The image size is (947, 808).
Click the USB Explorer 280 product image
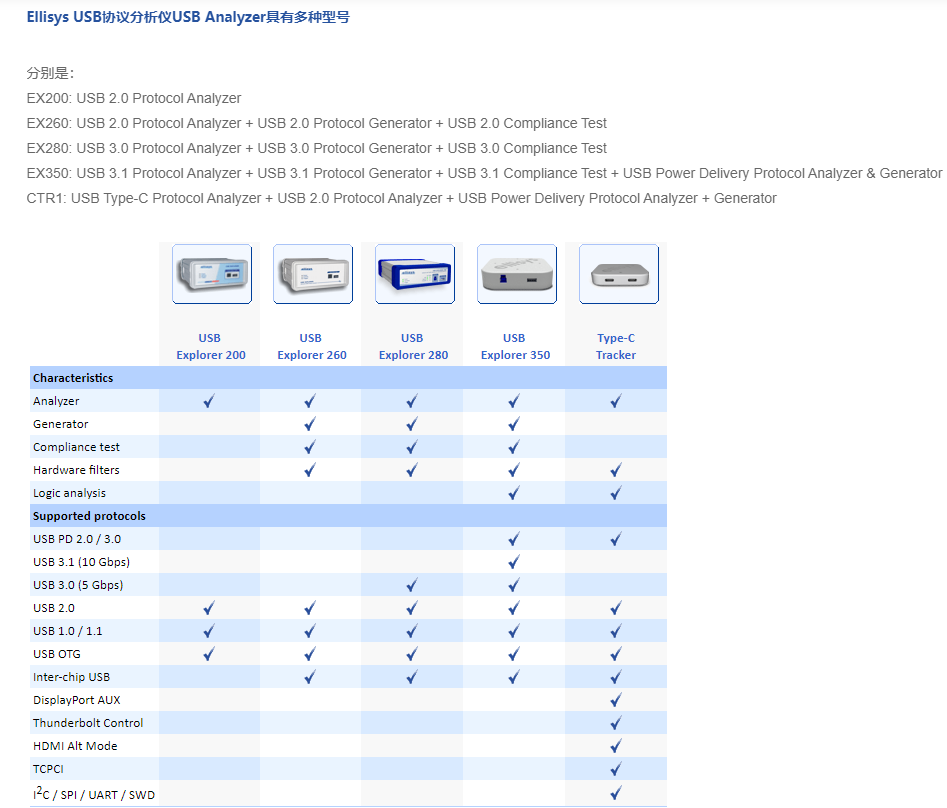(415, 274)
